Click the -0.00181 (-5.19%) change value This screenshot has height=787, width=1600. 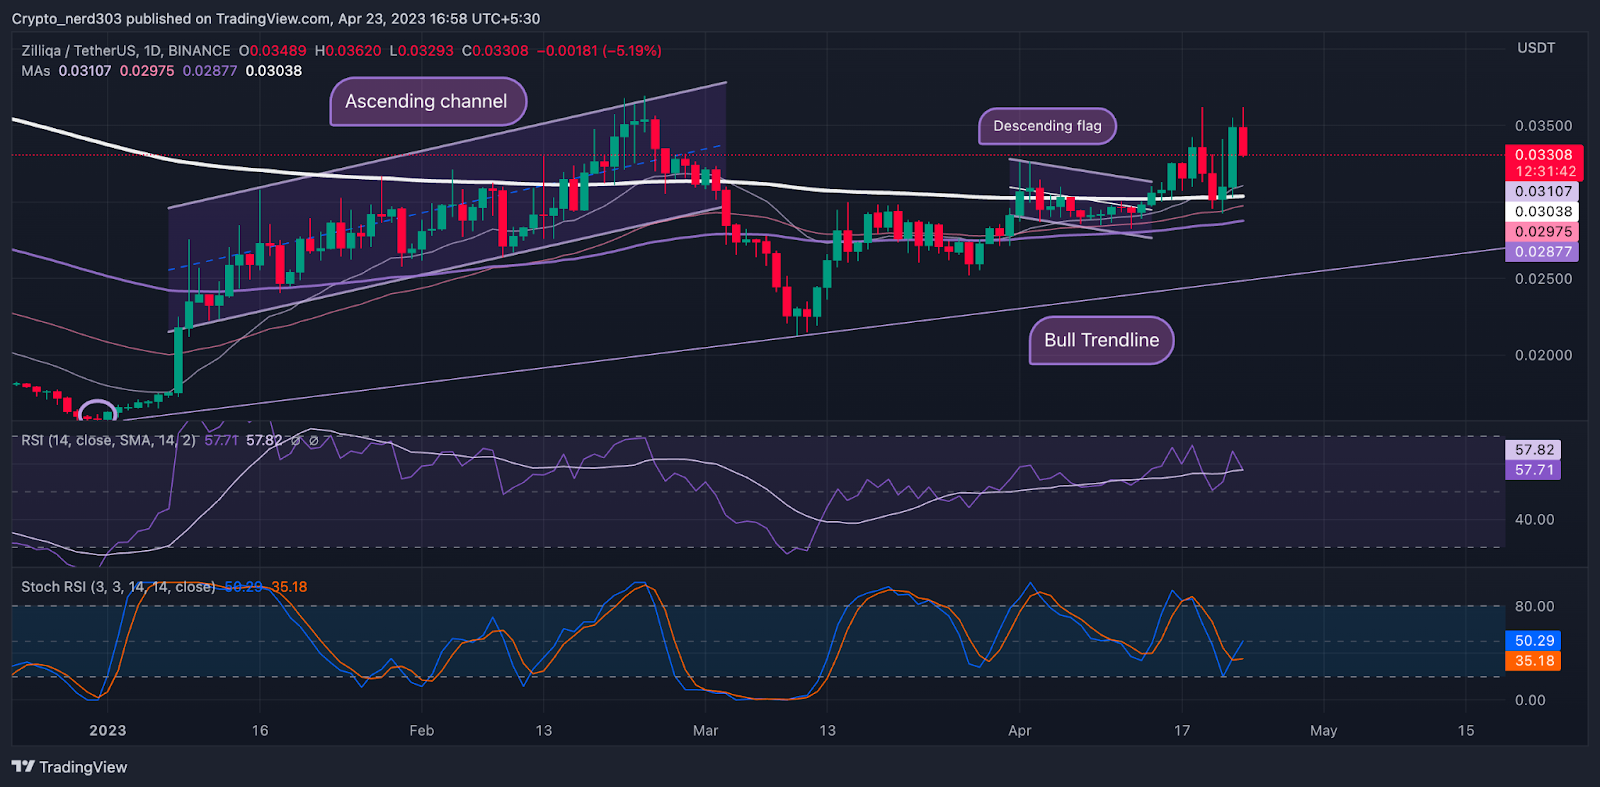(x=599, y=51)
